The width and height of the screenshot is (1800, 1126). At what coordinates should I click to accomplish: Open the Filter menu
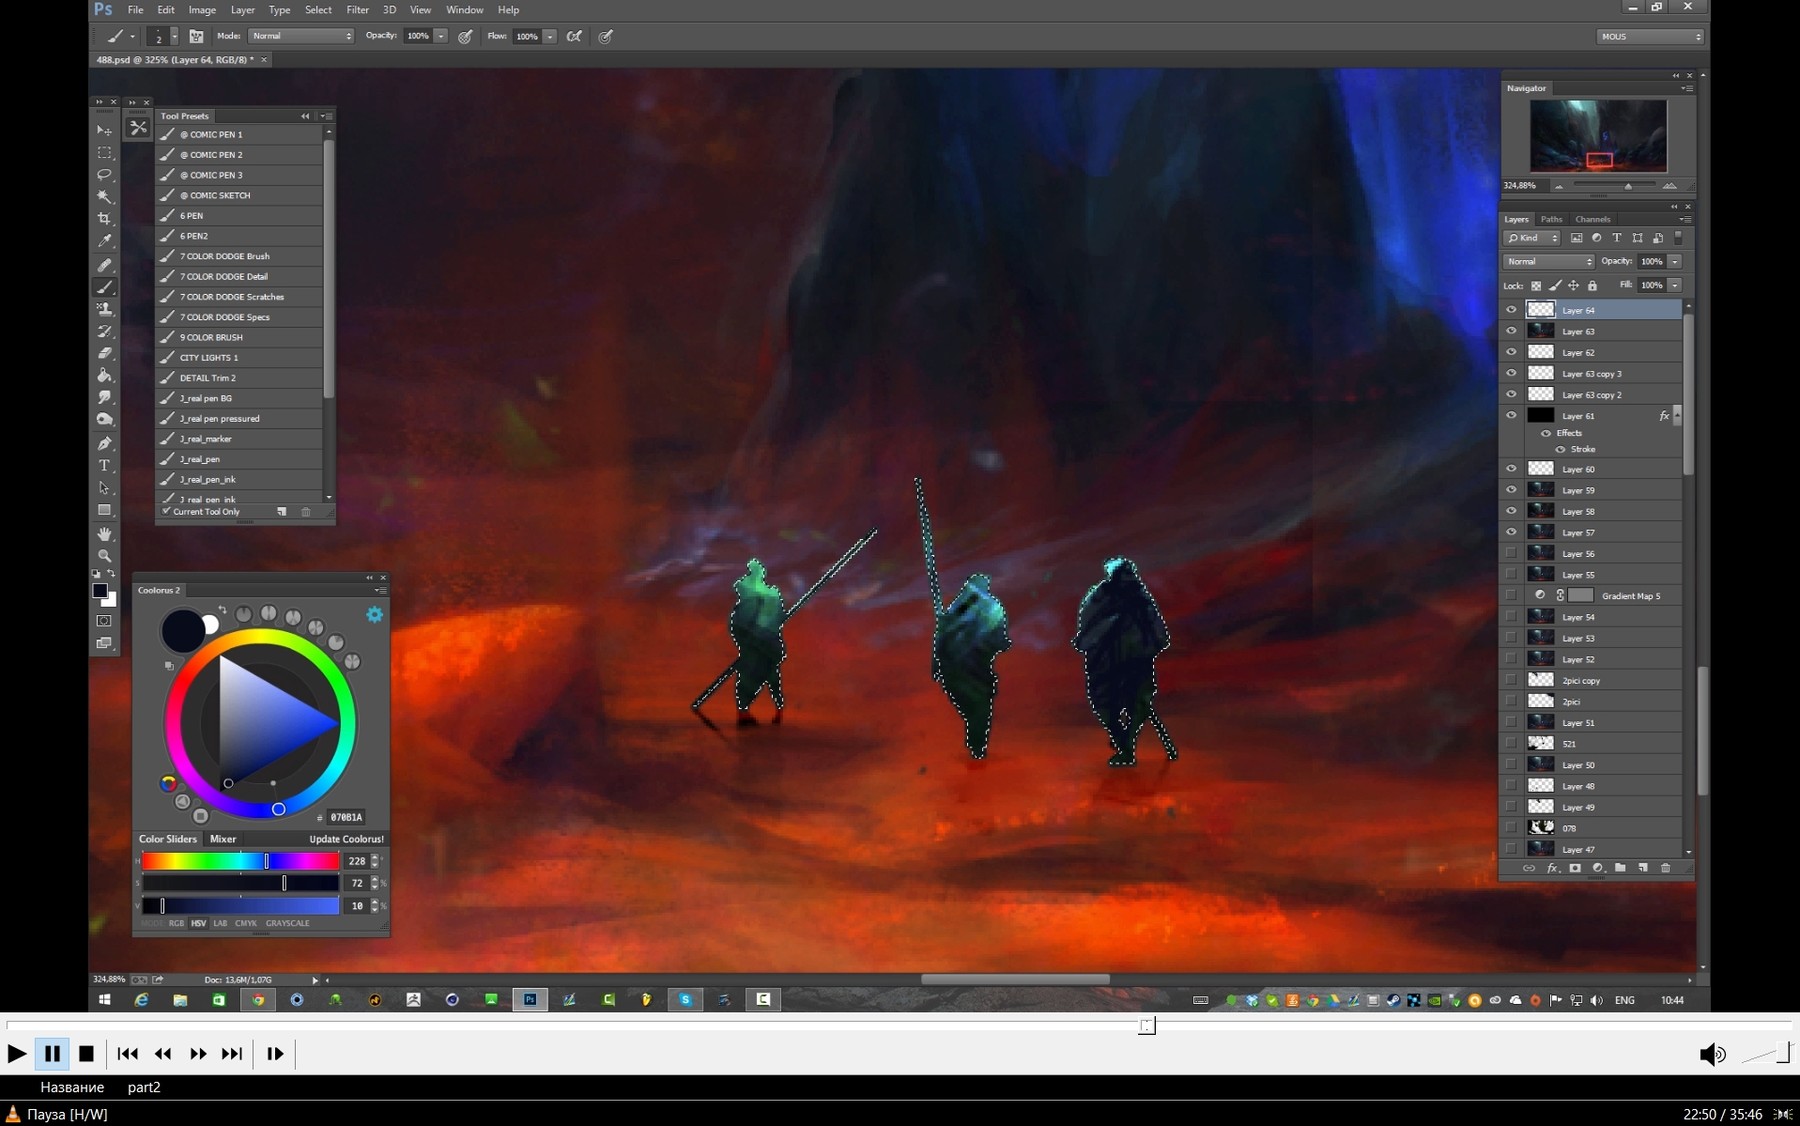click(x=358, y=9)
